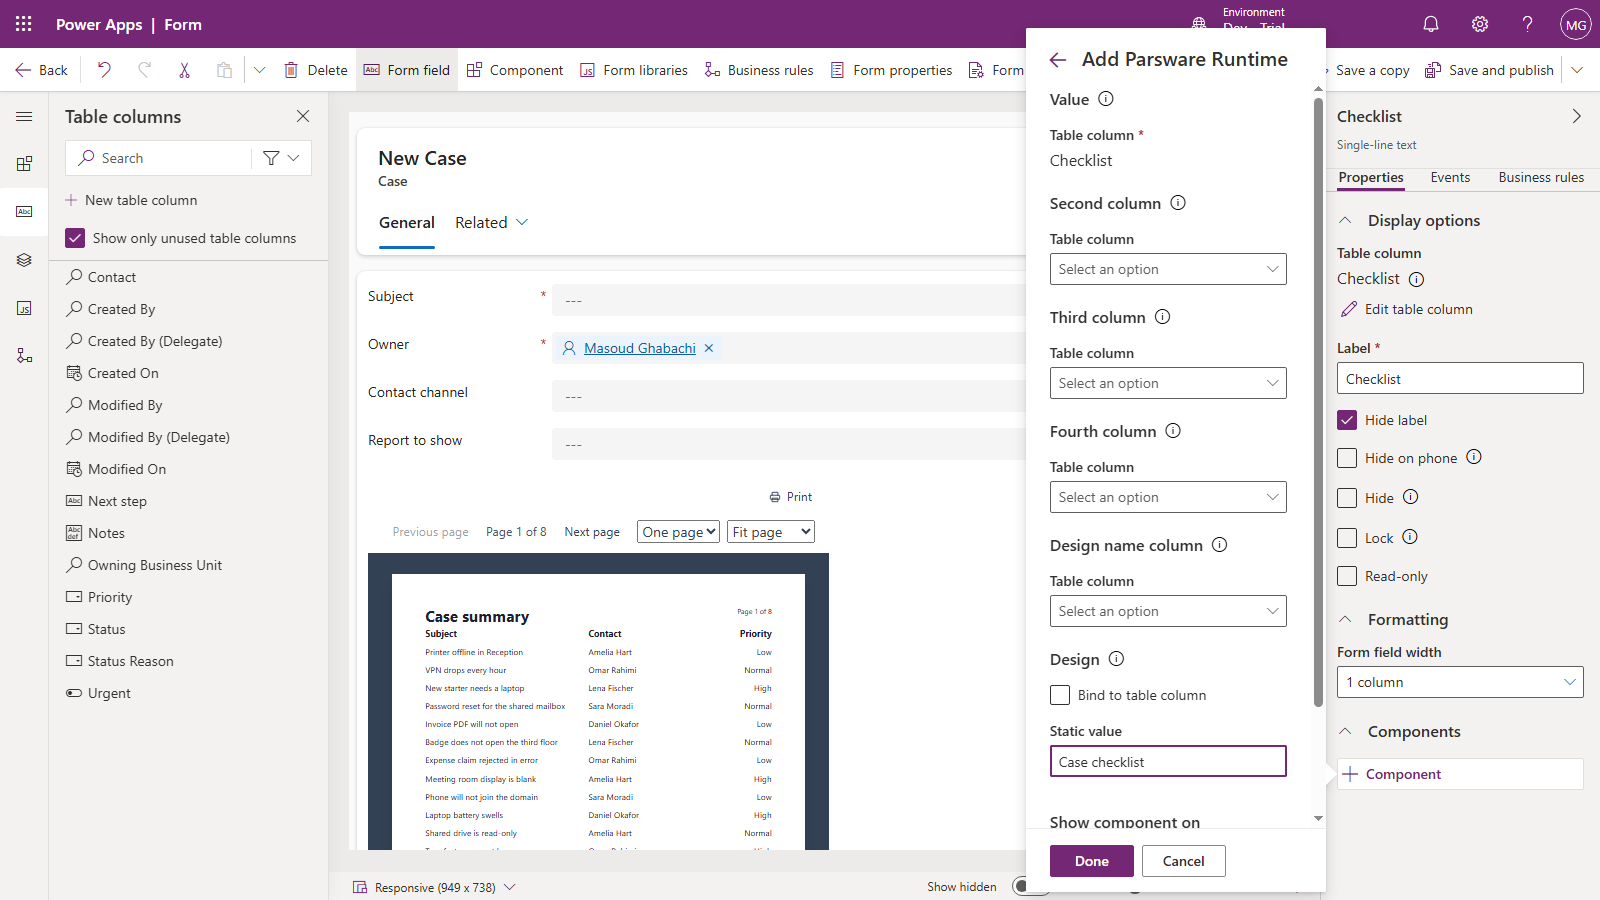Click the Cut scissors icon
This screenshot has width=1600, height=900.
(x=184, y=70)
